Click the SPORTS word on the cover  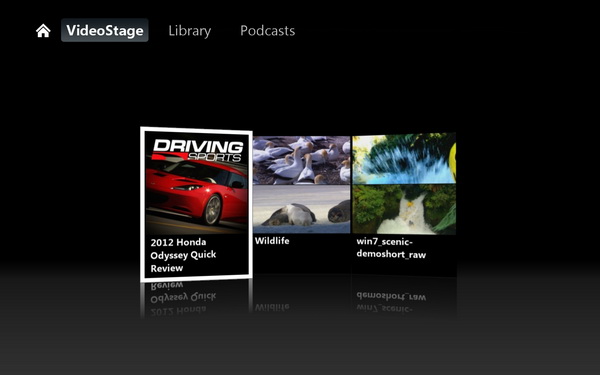pyautogui.click(x=215, y=157)
